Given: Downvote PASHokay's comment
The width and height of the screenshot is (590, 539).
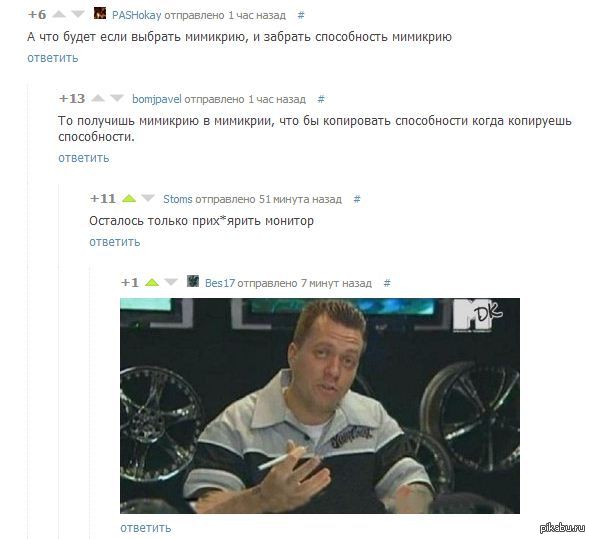Looking at the screenshot, I should point(78,14).
